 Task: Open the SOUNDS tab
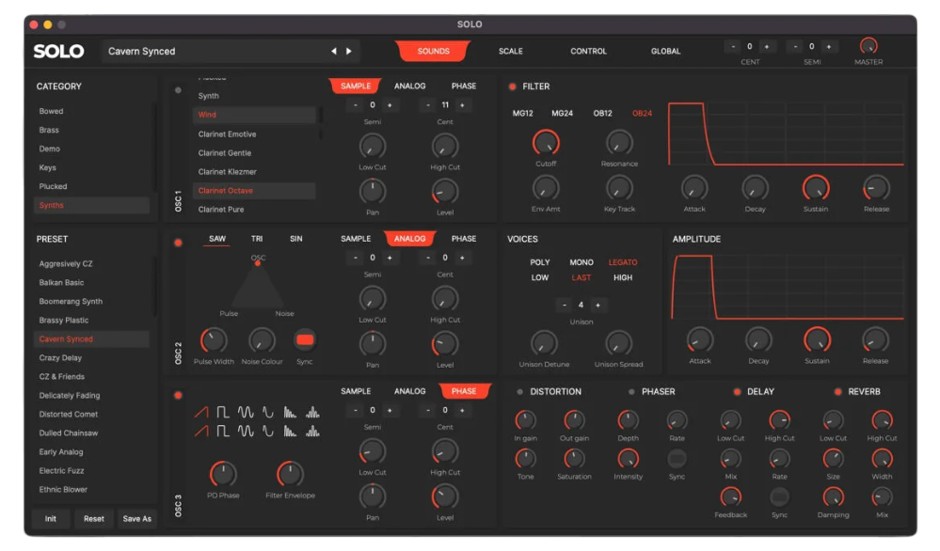pyautogui.click(x=433, y=52)
